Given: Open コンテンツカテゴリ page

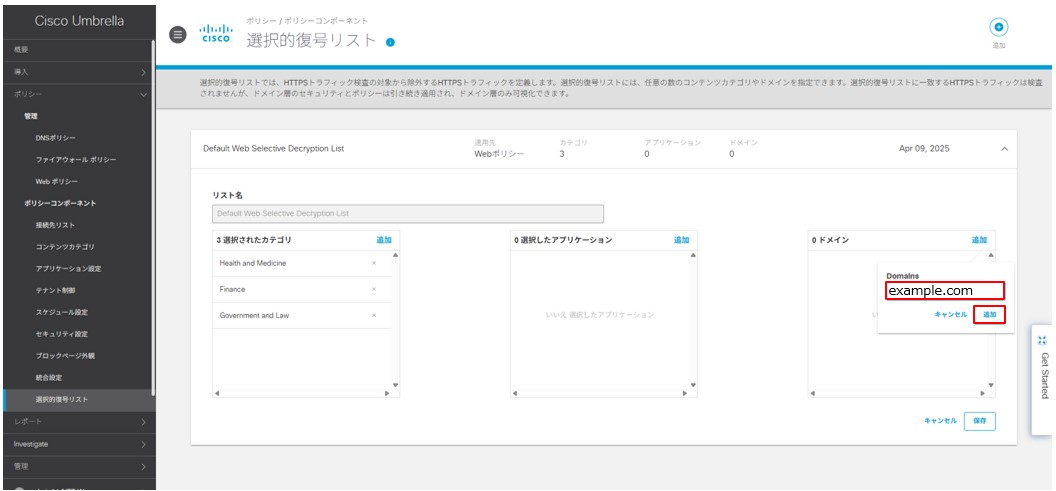Looking at the screenshot, I should [x=65, y=247].
